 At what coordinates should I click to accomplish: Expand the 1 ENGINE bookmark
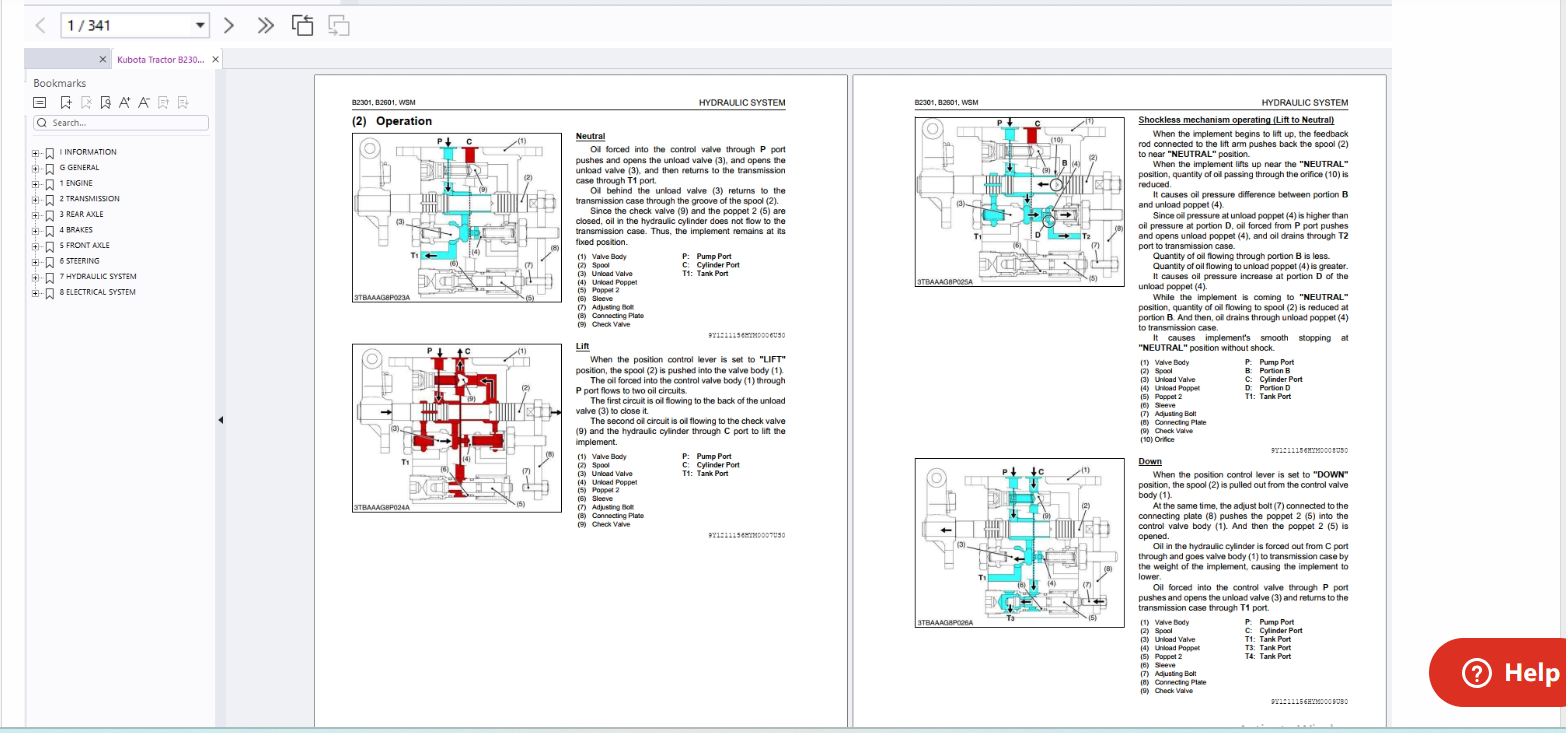[x=36, y=183]
